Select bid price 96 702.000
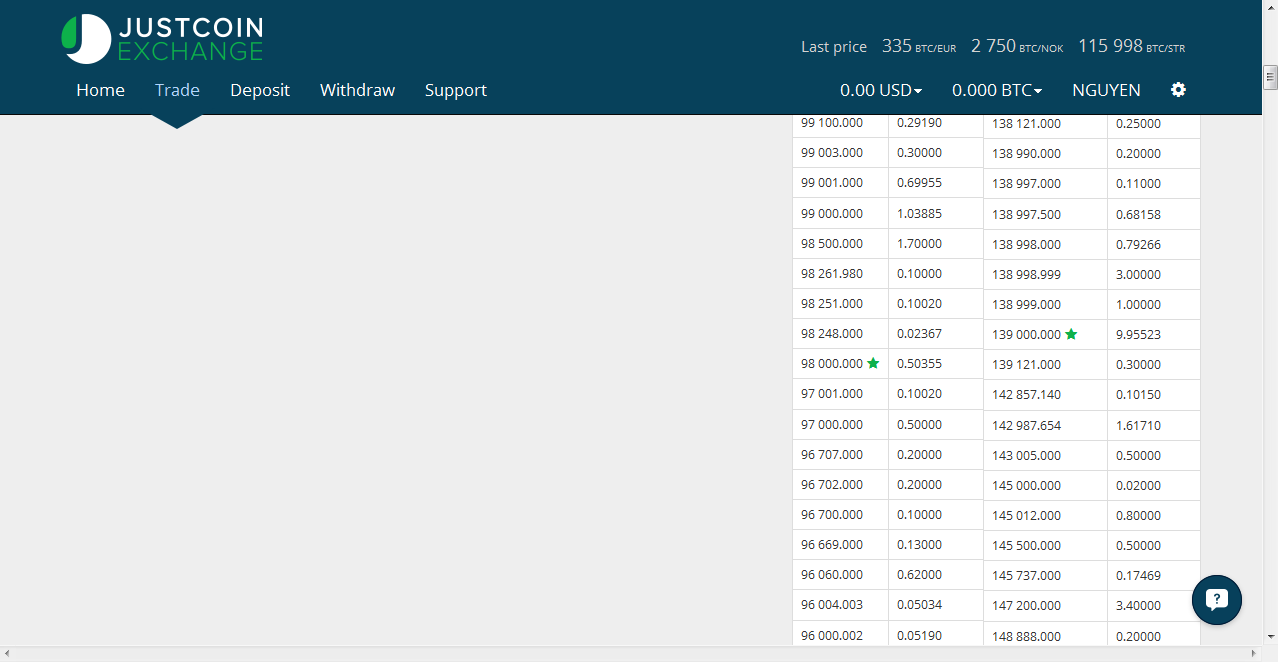The image size is (1278, 662). tap(832, 484)
